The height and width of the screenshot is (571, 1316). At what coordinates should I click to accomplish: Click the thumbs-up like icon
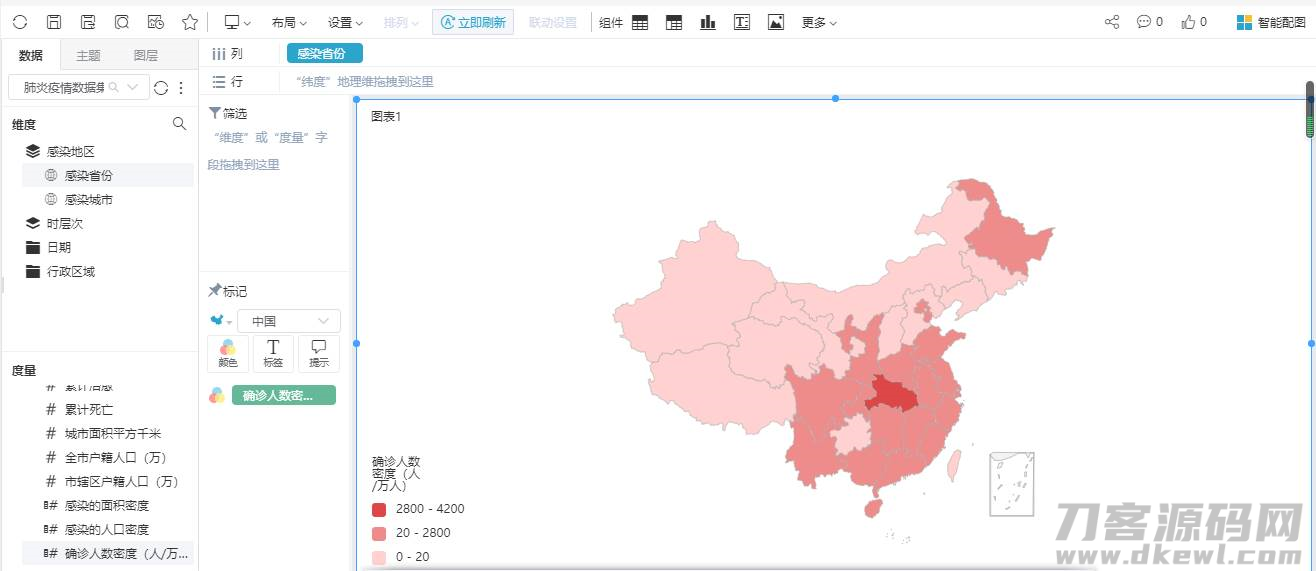(1188, 22)
